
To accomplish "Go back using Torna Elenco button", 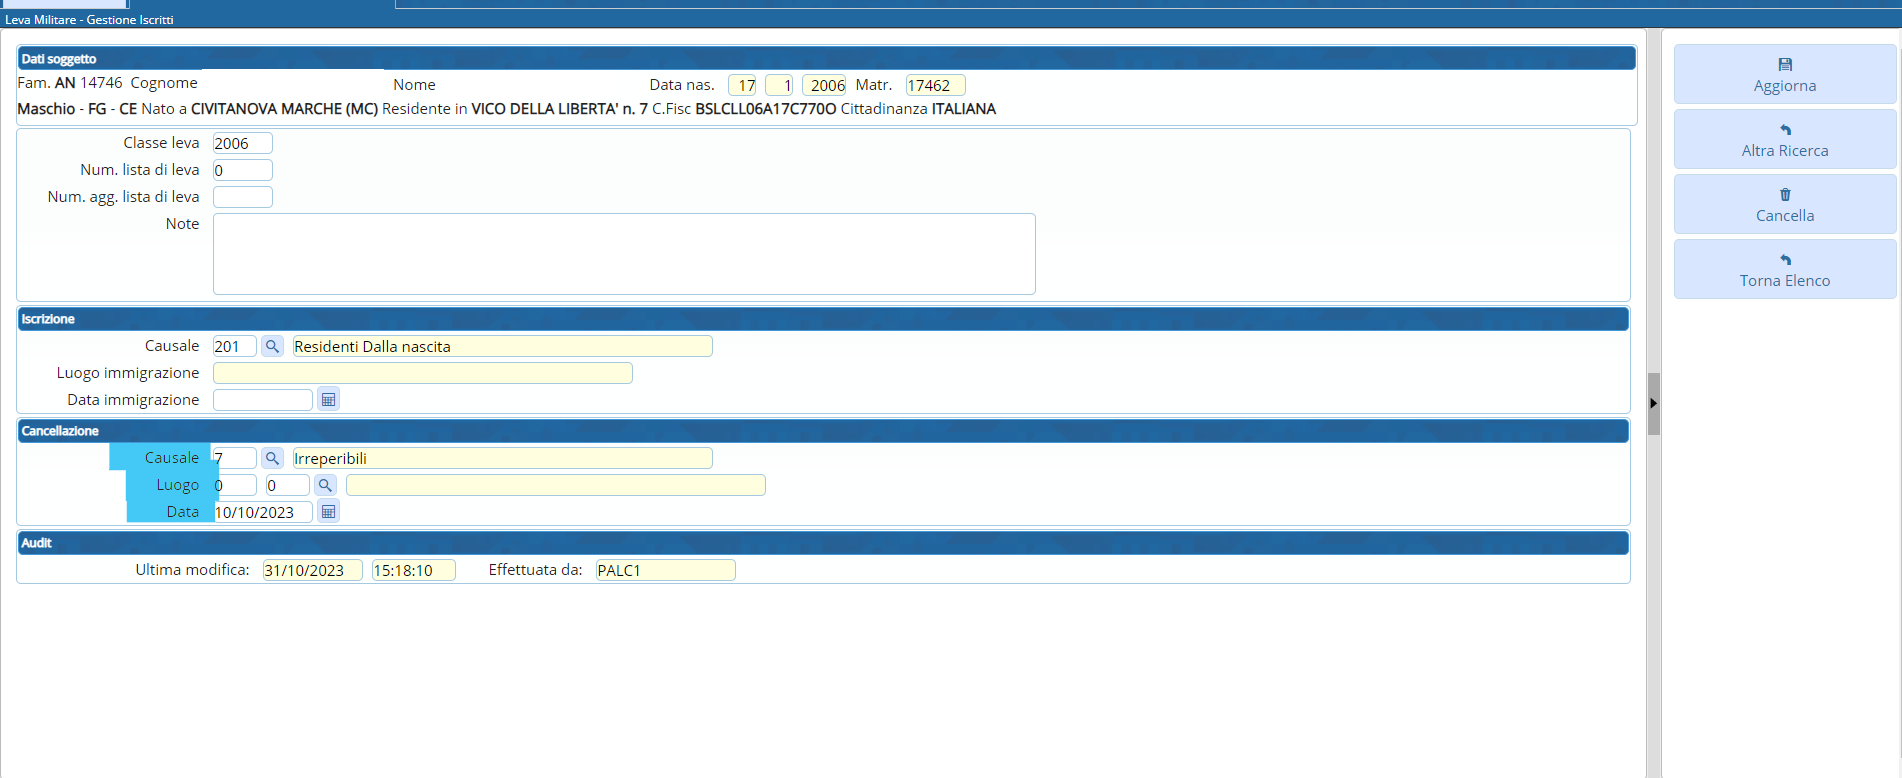I will coord(1784,270).
